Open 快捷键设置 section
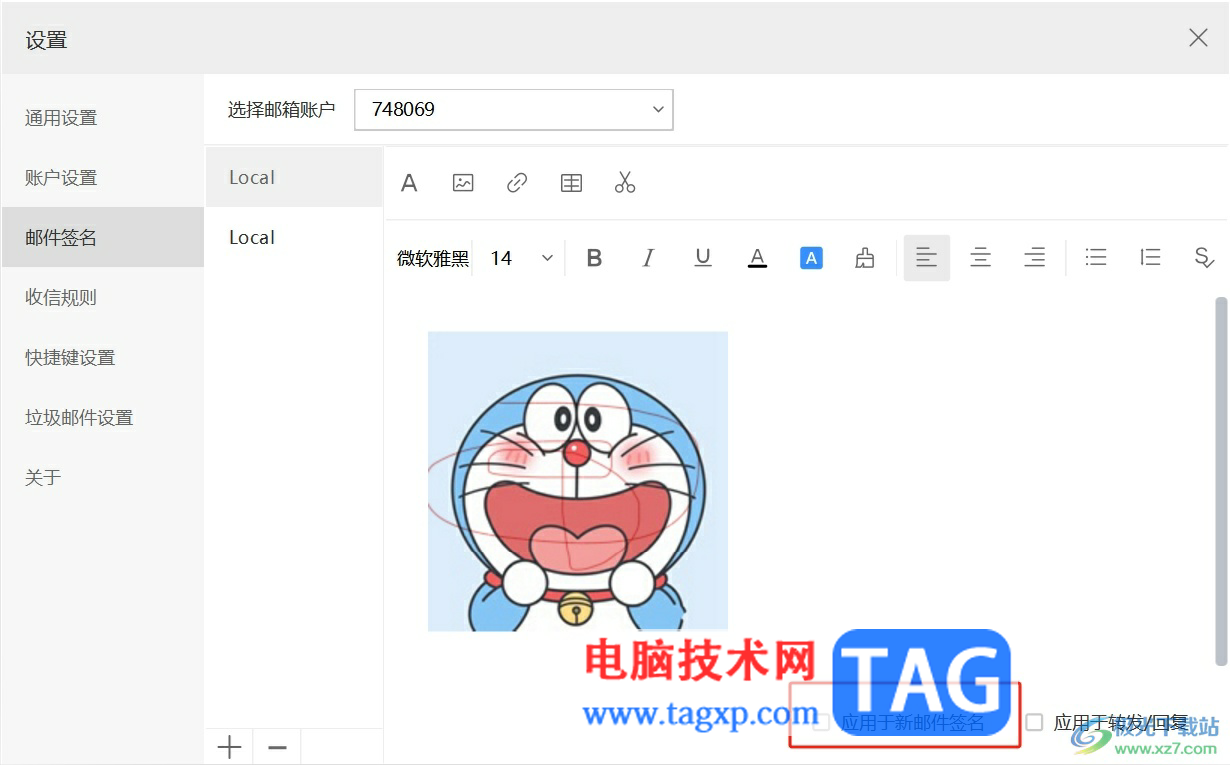Screen dimensions: 1230x765 point(103,358)
